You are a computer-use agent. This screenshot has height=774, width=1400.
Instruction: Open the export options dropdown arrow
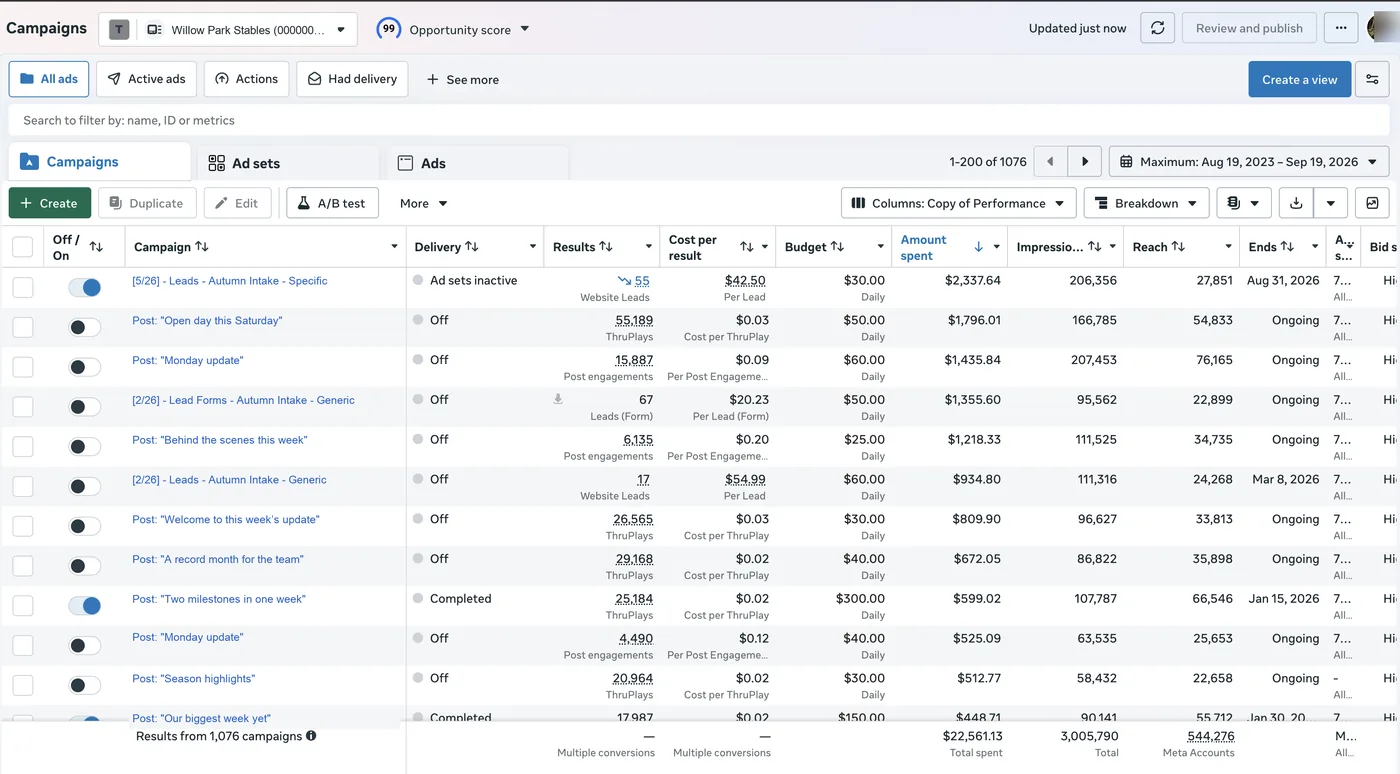tap(1330, 203)
